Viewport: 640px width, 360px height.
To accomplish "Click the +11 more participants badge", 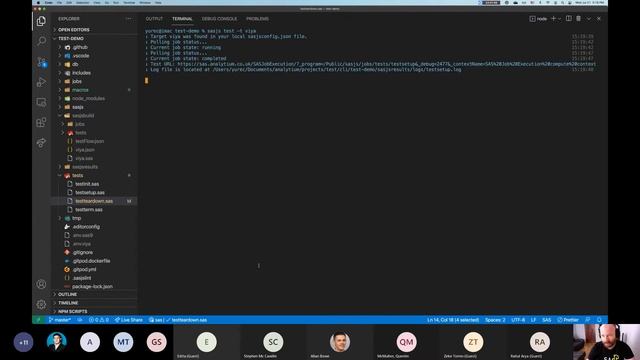I will (23, 342).
